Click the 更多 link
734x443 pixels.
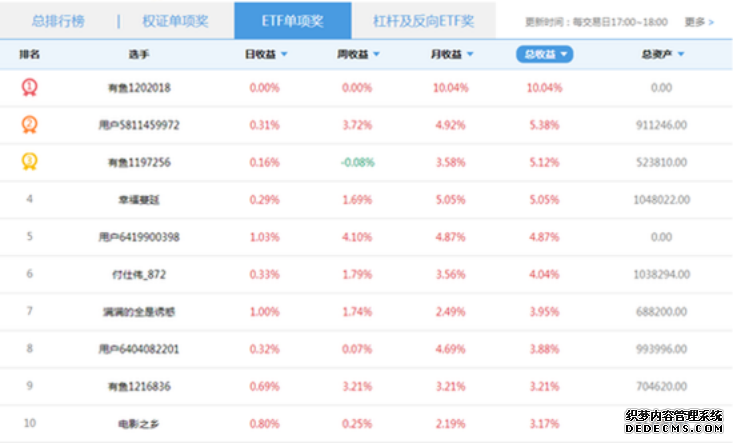pos(699,22)
